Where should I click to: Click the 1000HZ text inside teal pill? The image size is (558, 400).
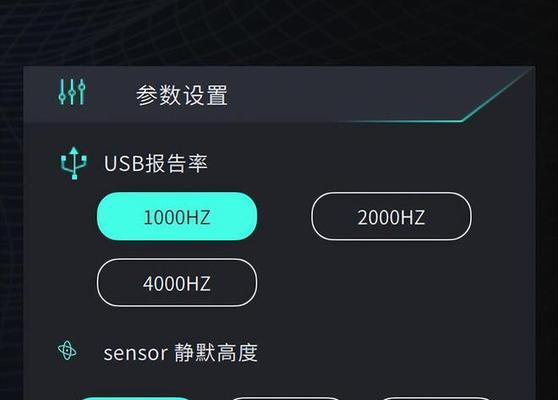point(177,217)
